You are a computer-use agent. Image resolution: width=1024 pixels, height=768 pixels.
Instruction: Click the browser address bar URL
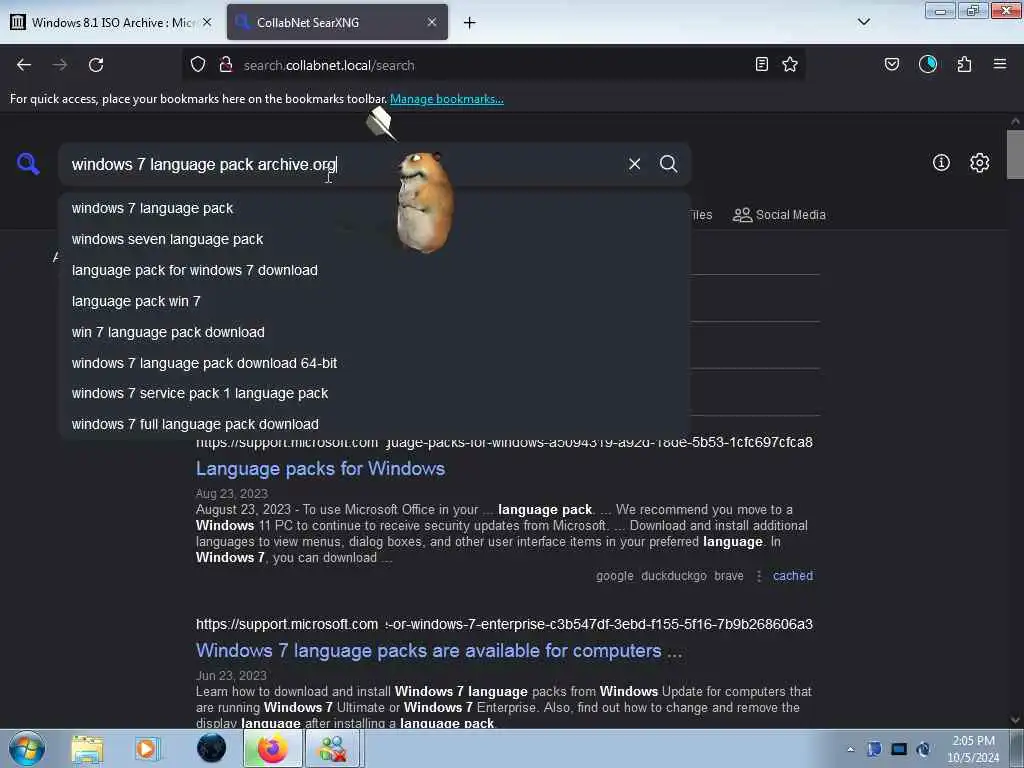[328, 65]
